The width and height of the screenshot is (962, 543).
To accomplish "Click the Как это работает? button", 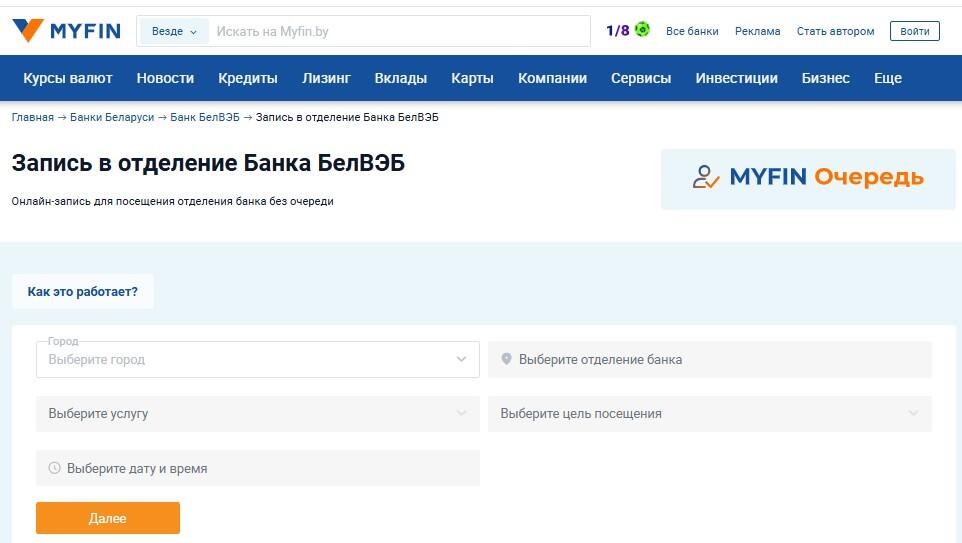I will pyautogui.click(x=83, y=292).
